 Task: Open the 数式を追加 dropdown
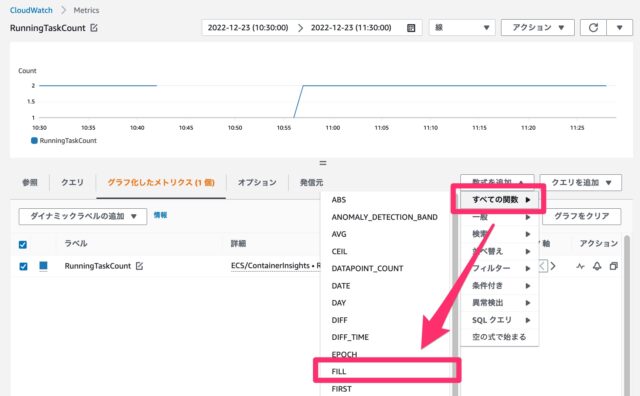pos(497,182)
